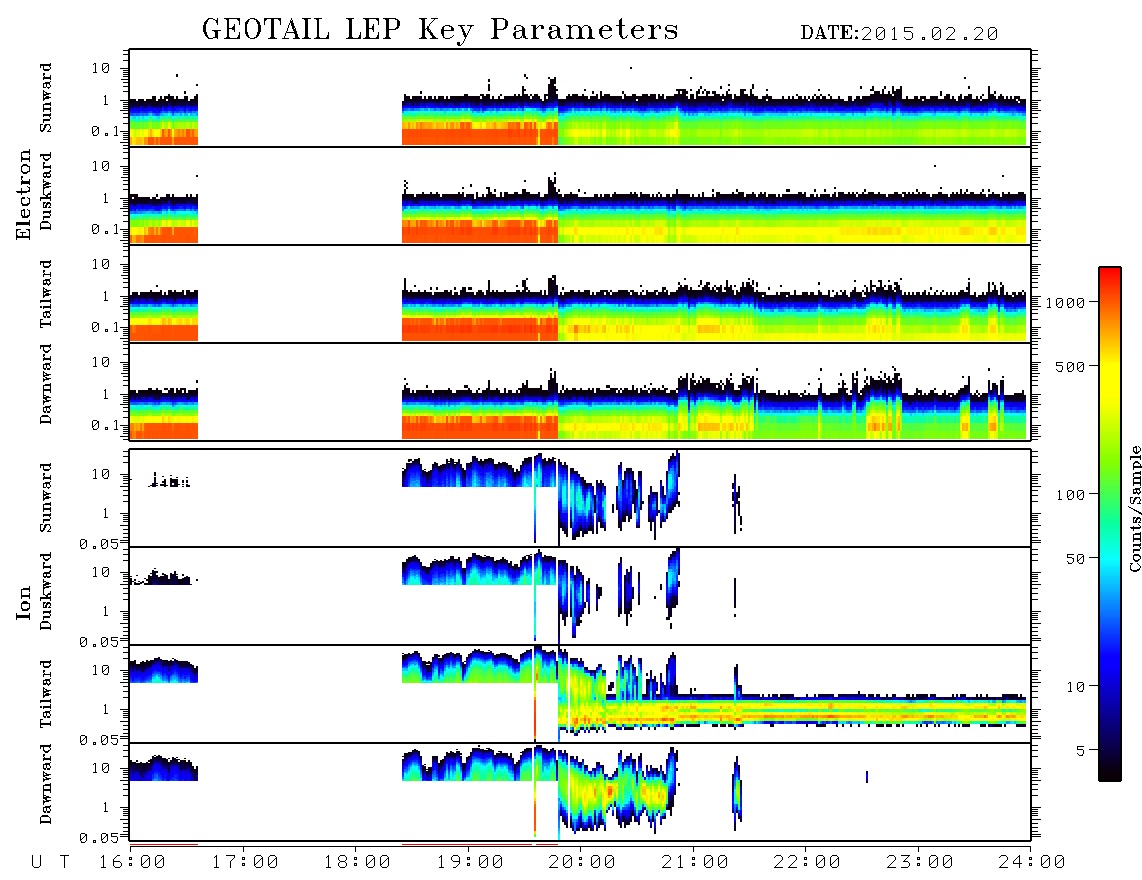Click the 22:00 time axis label
Image resolution: width=1142 pixels, height=880 pixels.
tap(807, 863)
